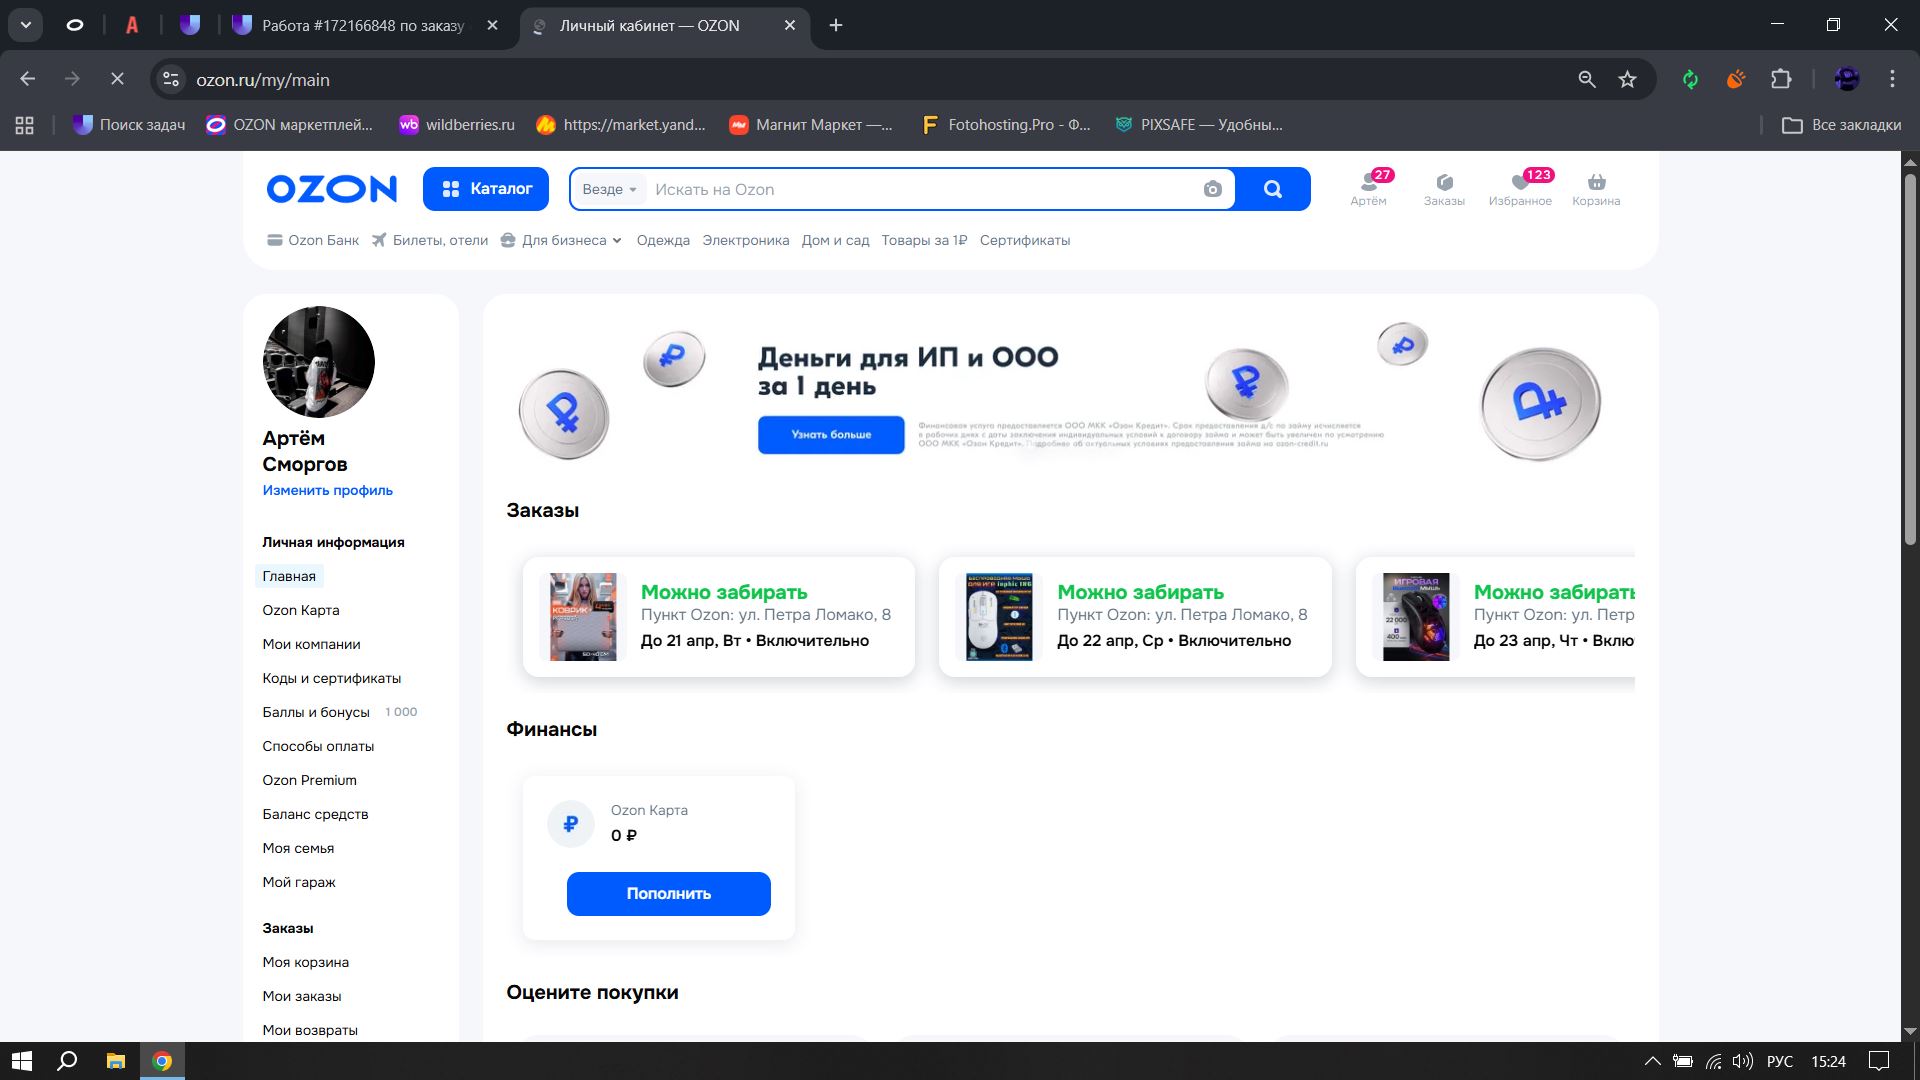This screenshot has height=1080, width=1920.
Task: Click the Узнать больше banner button
Action: 831,435
